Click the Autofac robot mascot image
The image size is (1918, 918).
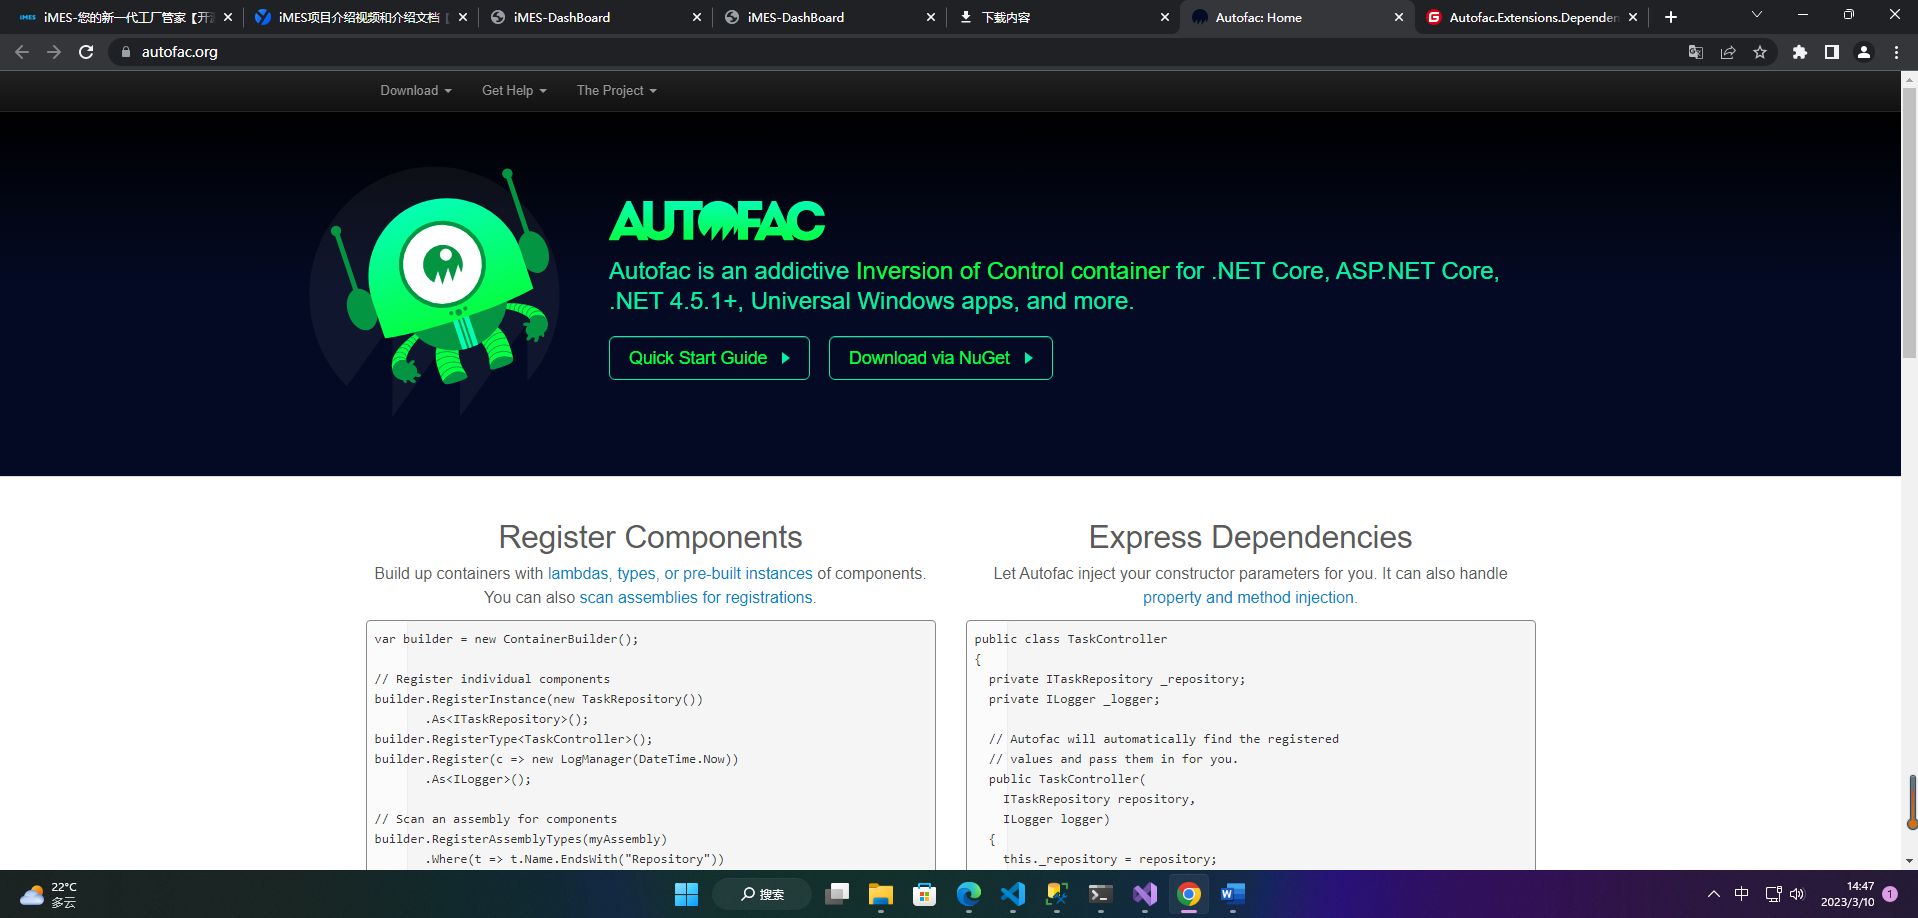pyautogui.click(x=434, y=290)
